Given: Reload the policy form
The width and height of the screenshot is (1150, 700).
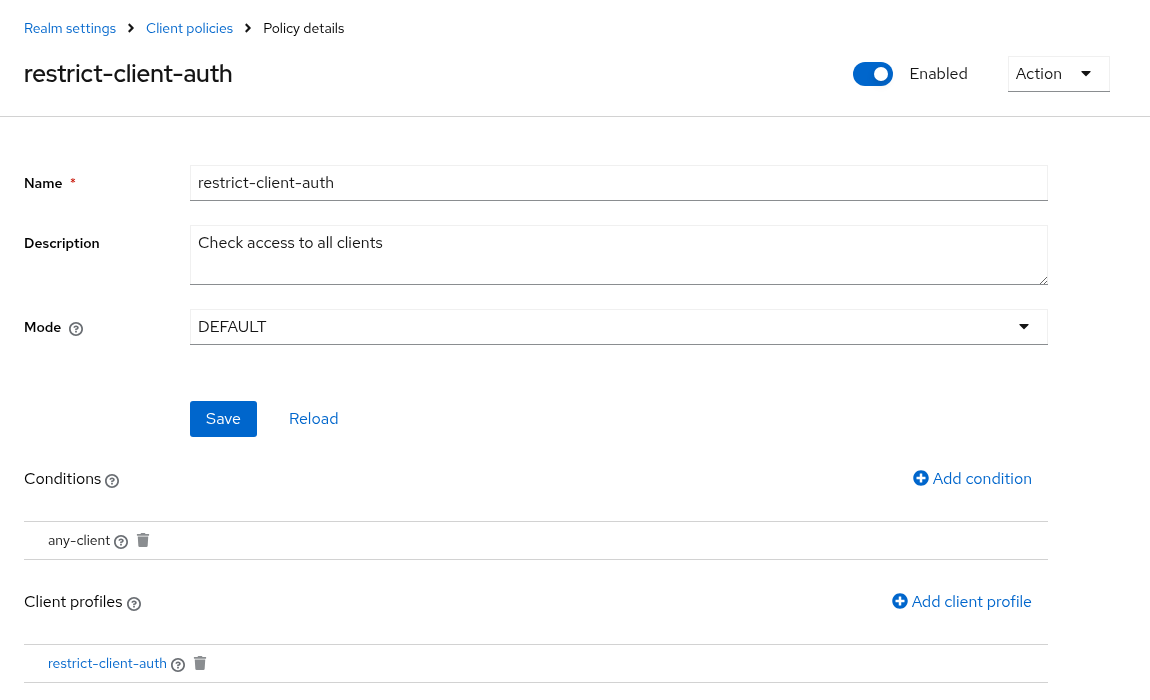Looking at the screenshot, I should 313,419.
